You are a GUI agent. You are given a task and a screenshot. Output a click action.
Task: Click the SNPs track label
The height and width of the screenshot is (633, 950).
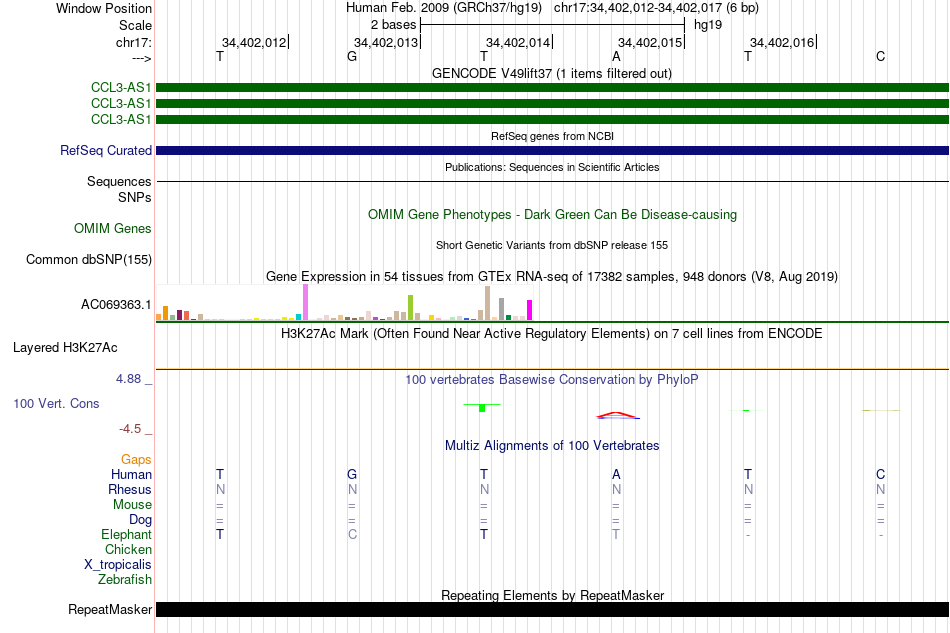point(135,197)
